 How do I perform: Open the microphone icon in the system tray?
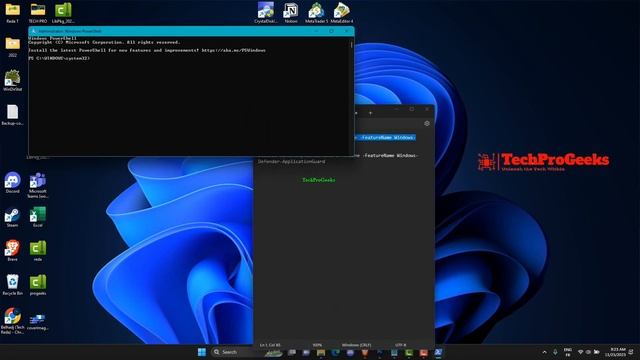coord(555,352)
